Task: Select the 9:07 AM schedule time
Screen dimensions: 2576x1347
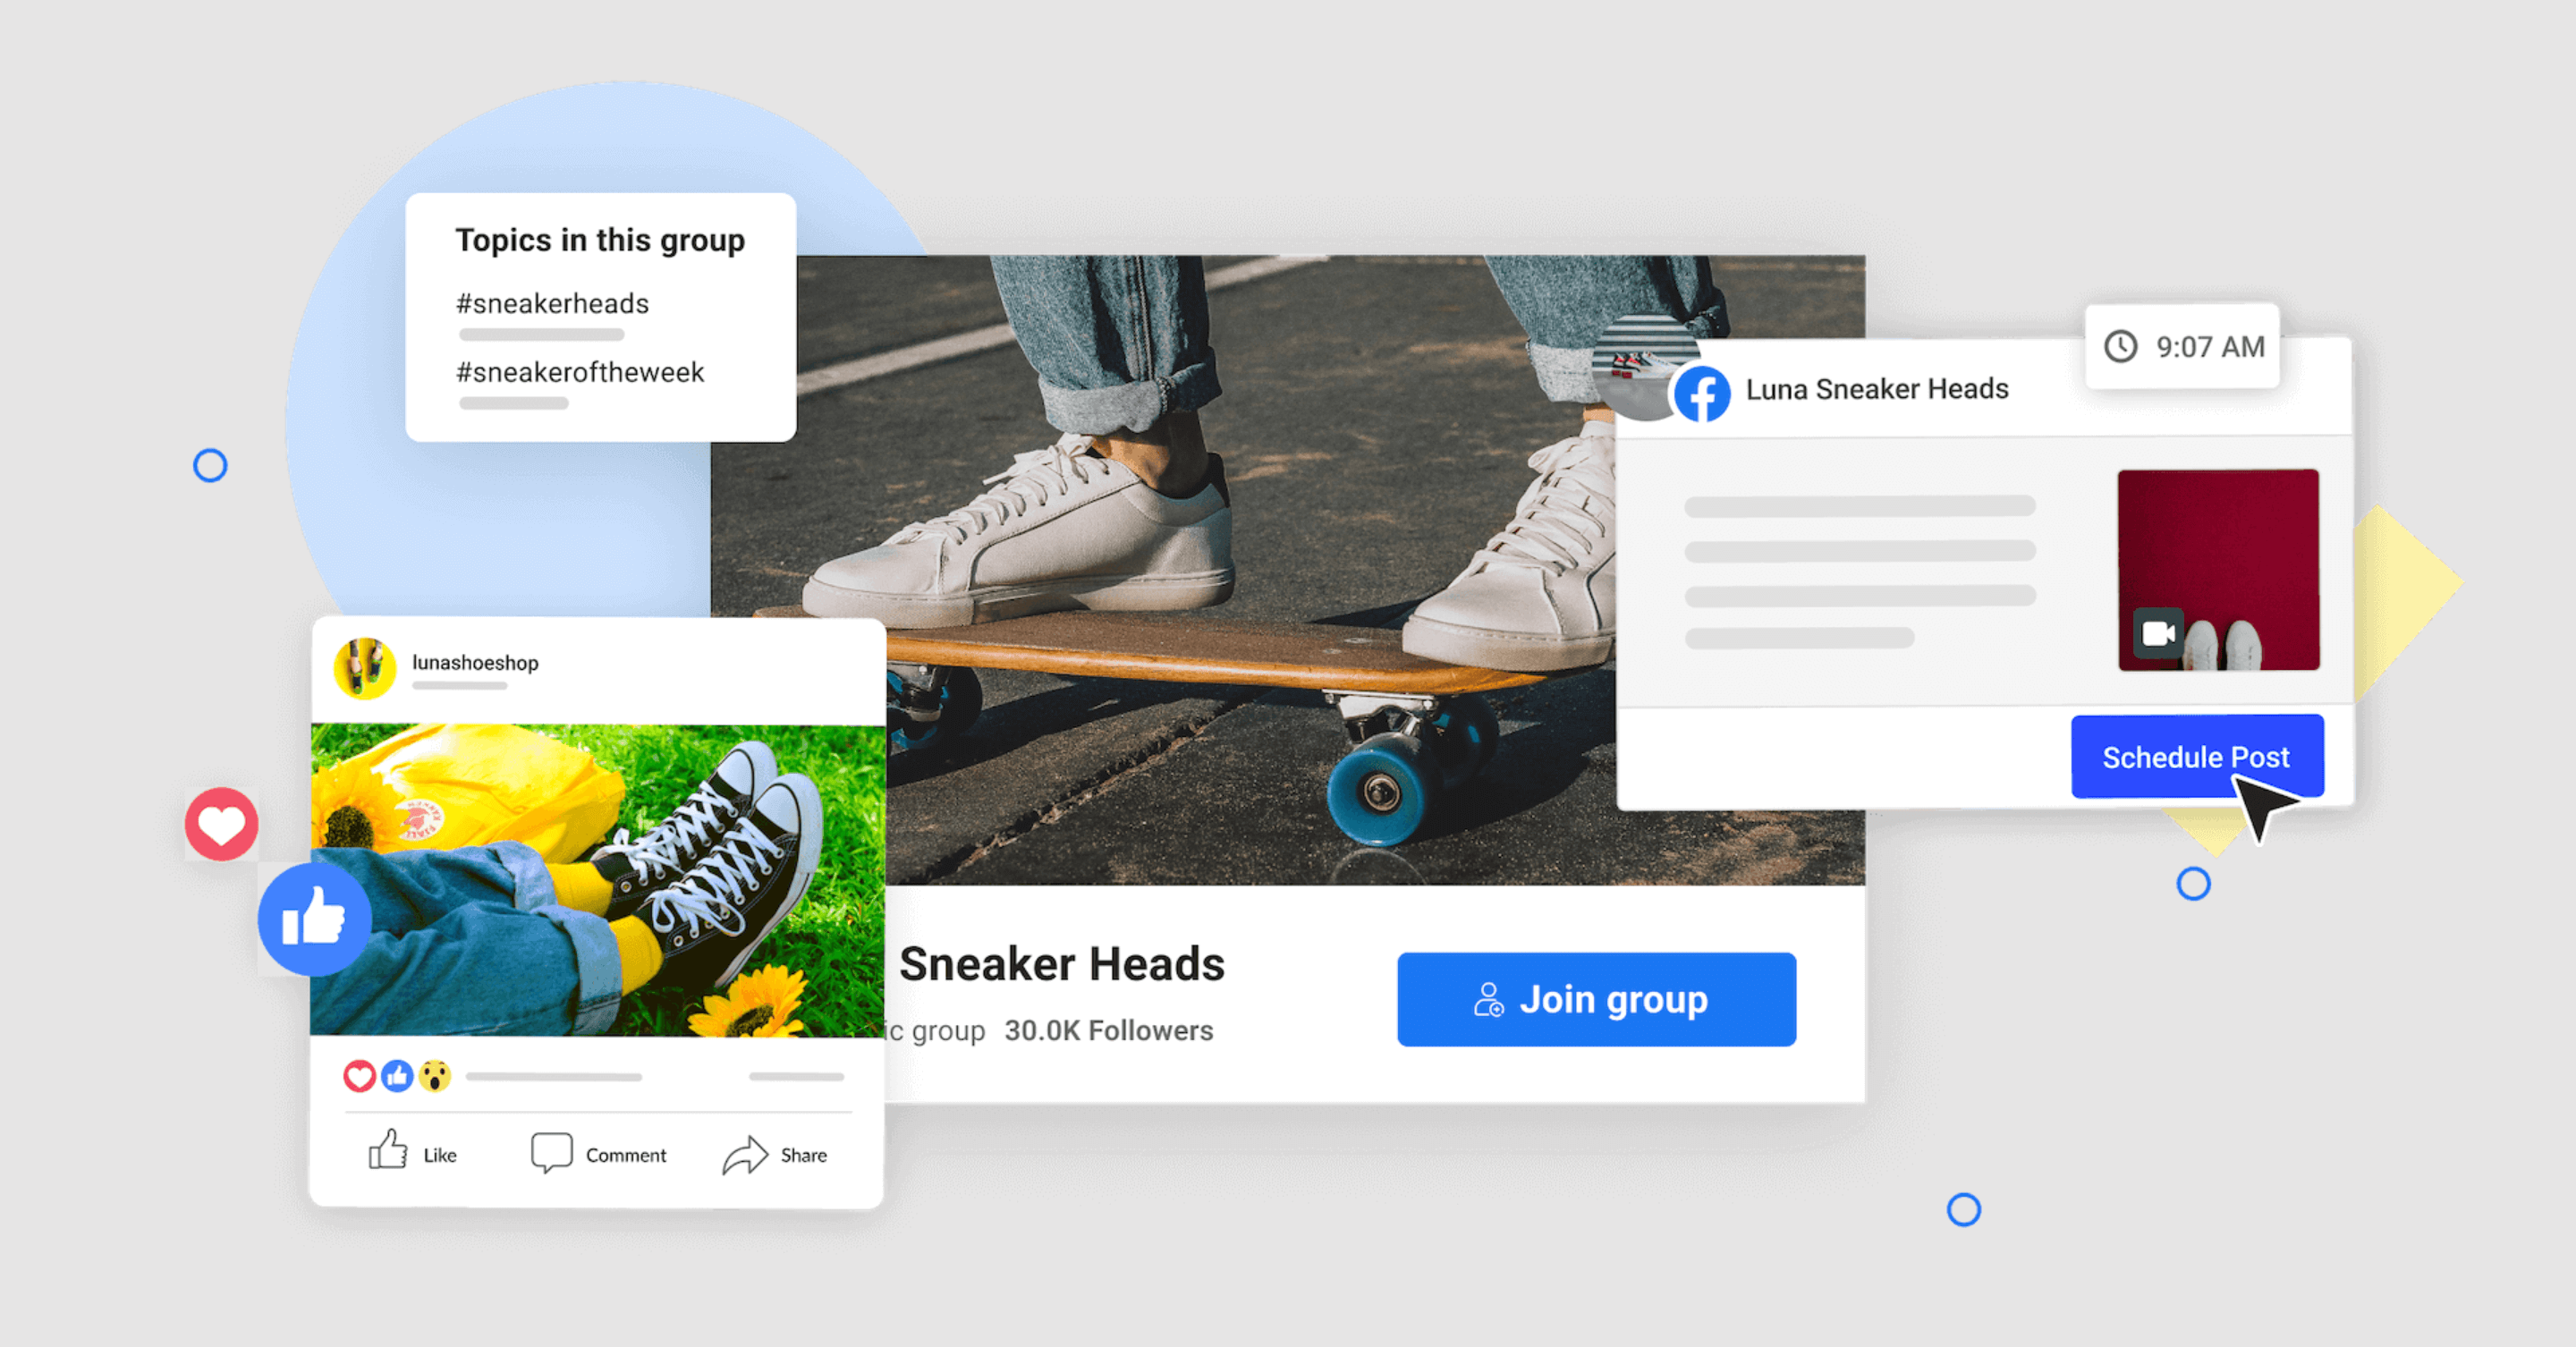Action: click(x=2209, y=346)
